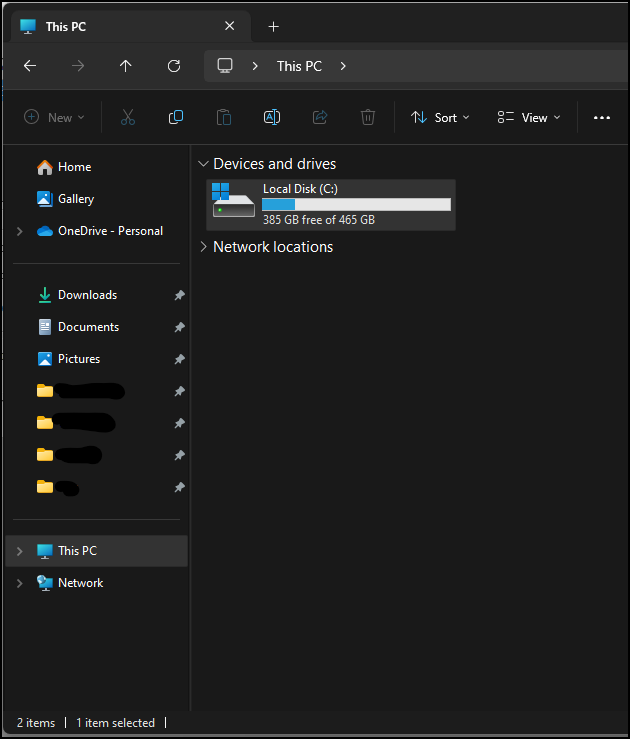Click the Cut scissors icon
This screenshot has height=739, width=630.
click(128, 117)
